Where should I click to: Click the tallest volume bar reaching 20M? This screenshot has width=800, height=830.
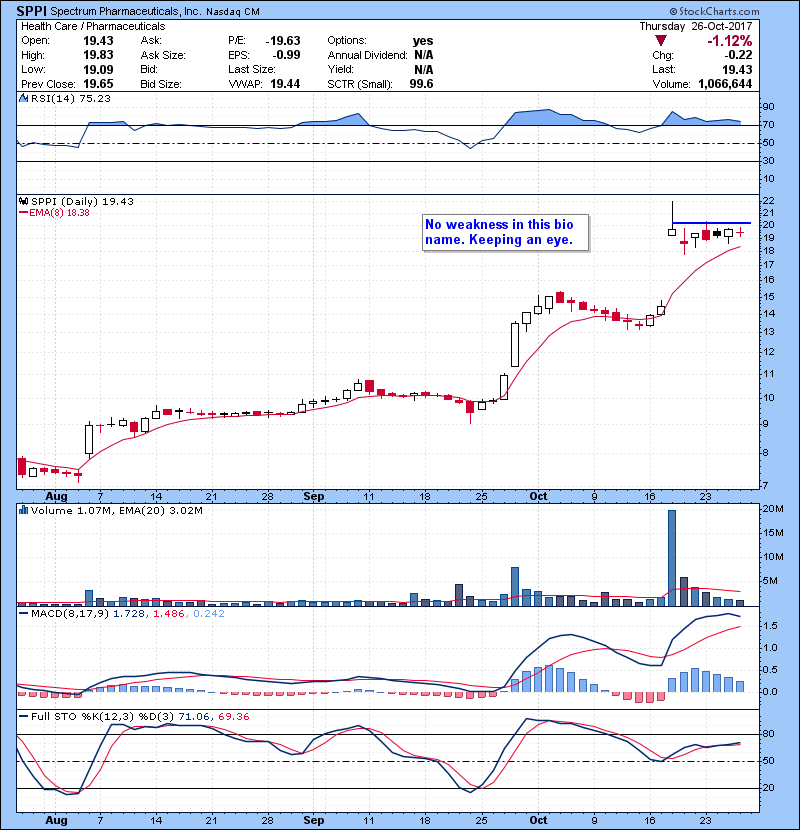tap(672, 558)
